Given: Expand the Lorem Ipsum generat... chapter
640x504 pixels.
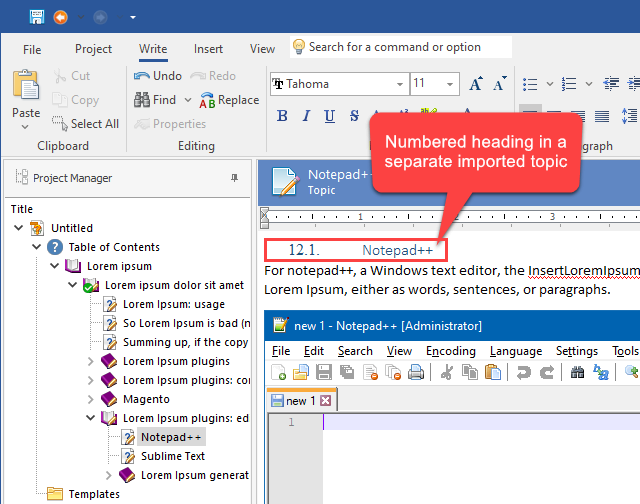Looking at the screenshot, I should coord(109,475).
